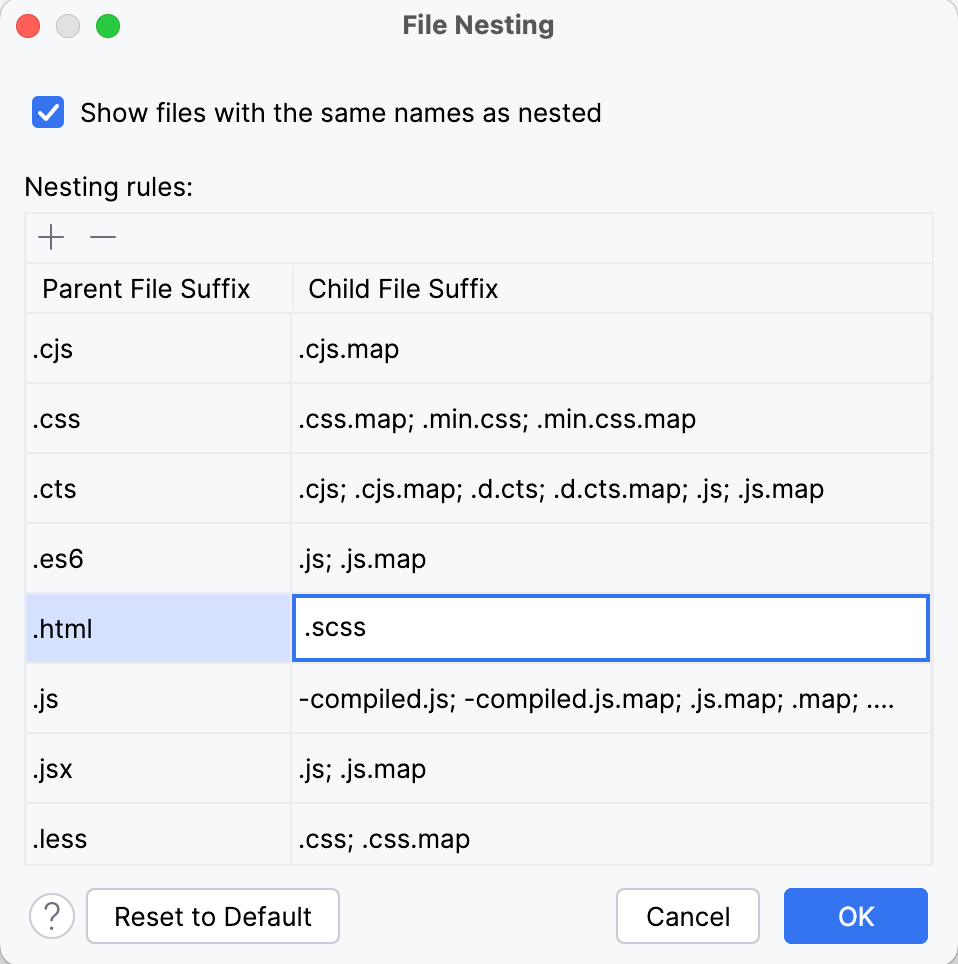Click the red close traffic light
This screenshot has width=958, height=964.
click(28, 26)
